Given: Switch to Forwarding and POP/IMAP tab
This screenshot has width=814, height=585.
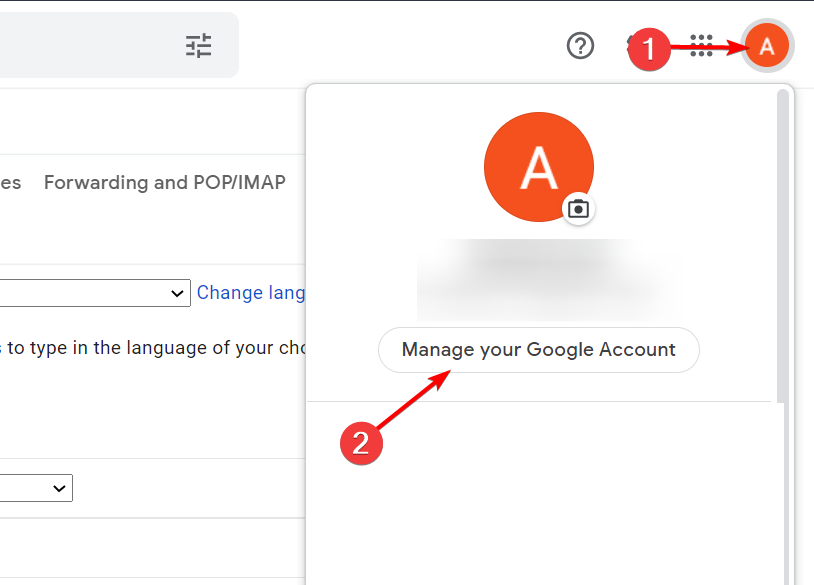Looking at the screenshot, I should [x=165, y=183].
